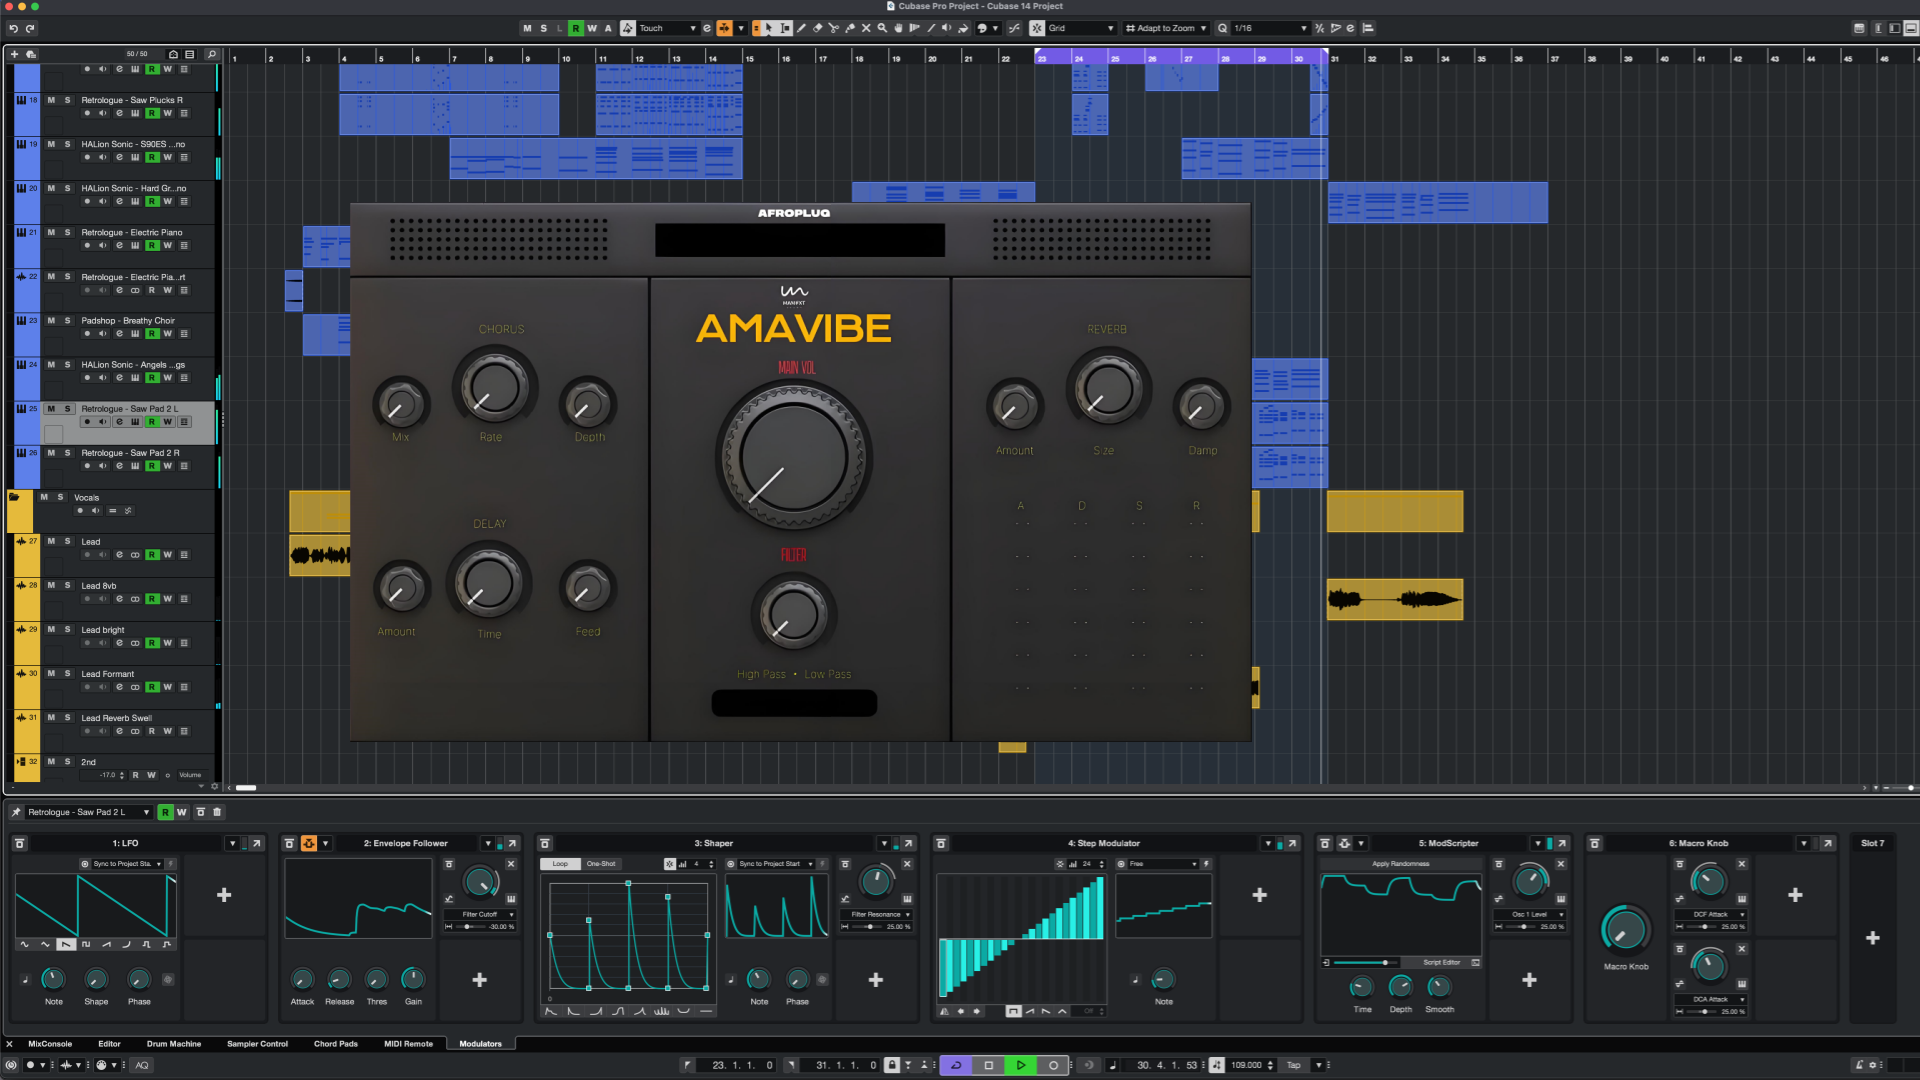Select the Mute (X) tool
Viewport: 1920px width, 1080px height.
866,28
